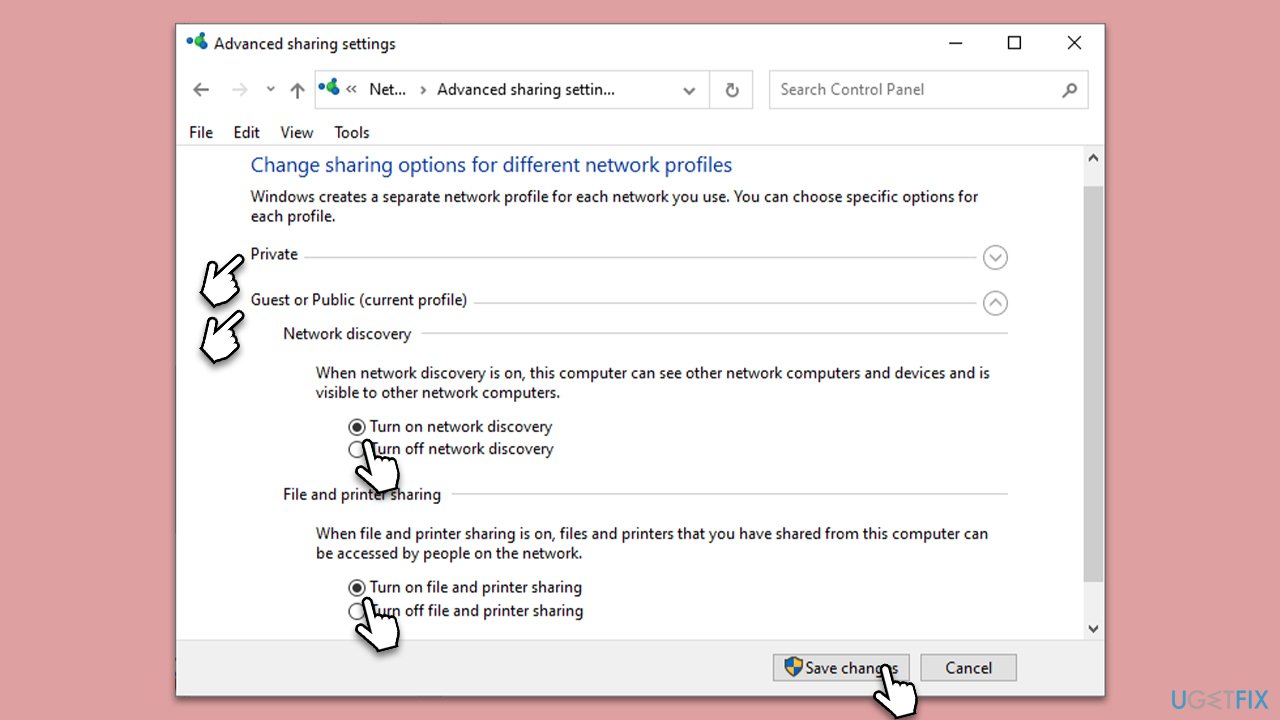1280x720 pixels.
Task: Expand the Private profile section
Action: click(x=995, y=257)
